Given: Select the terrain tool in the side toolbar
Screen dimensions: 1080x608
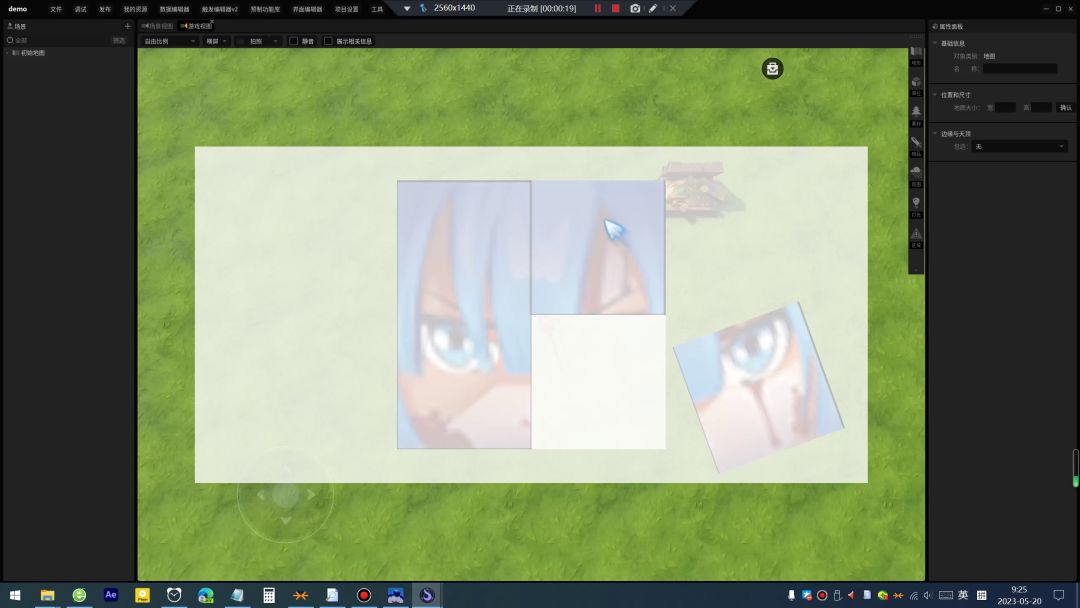Looking at the screenshot, I should point(916,53).
